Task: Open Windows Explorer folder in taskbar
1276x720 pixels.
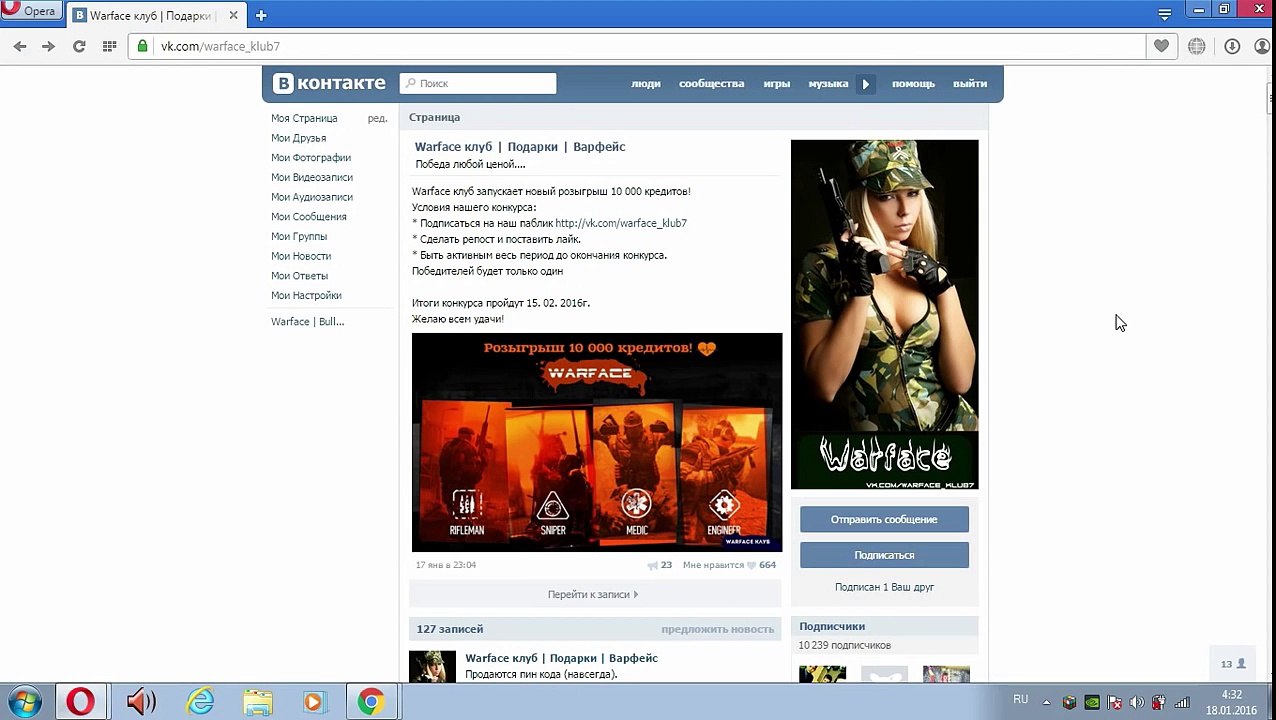Action: click(257, 702)
